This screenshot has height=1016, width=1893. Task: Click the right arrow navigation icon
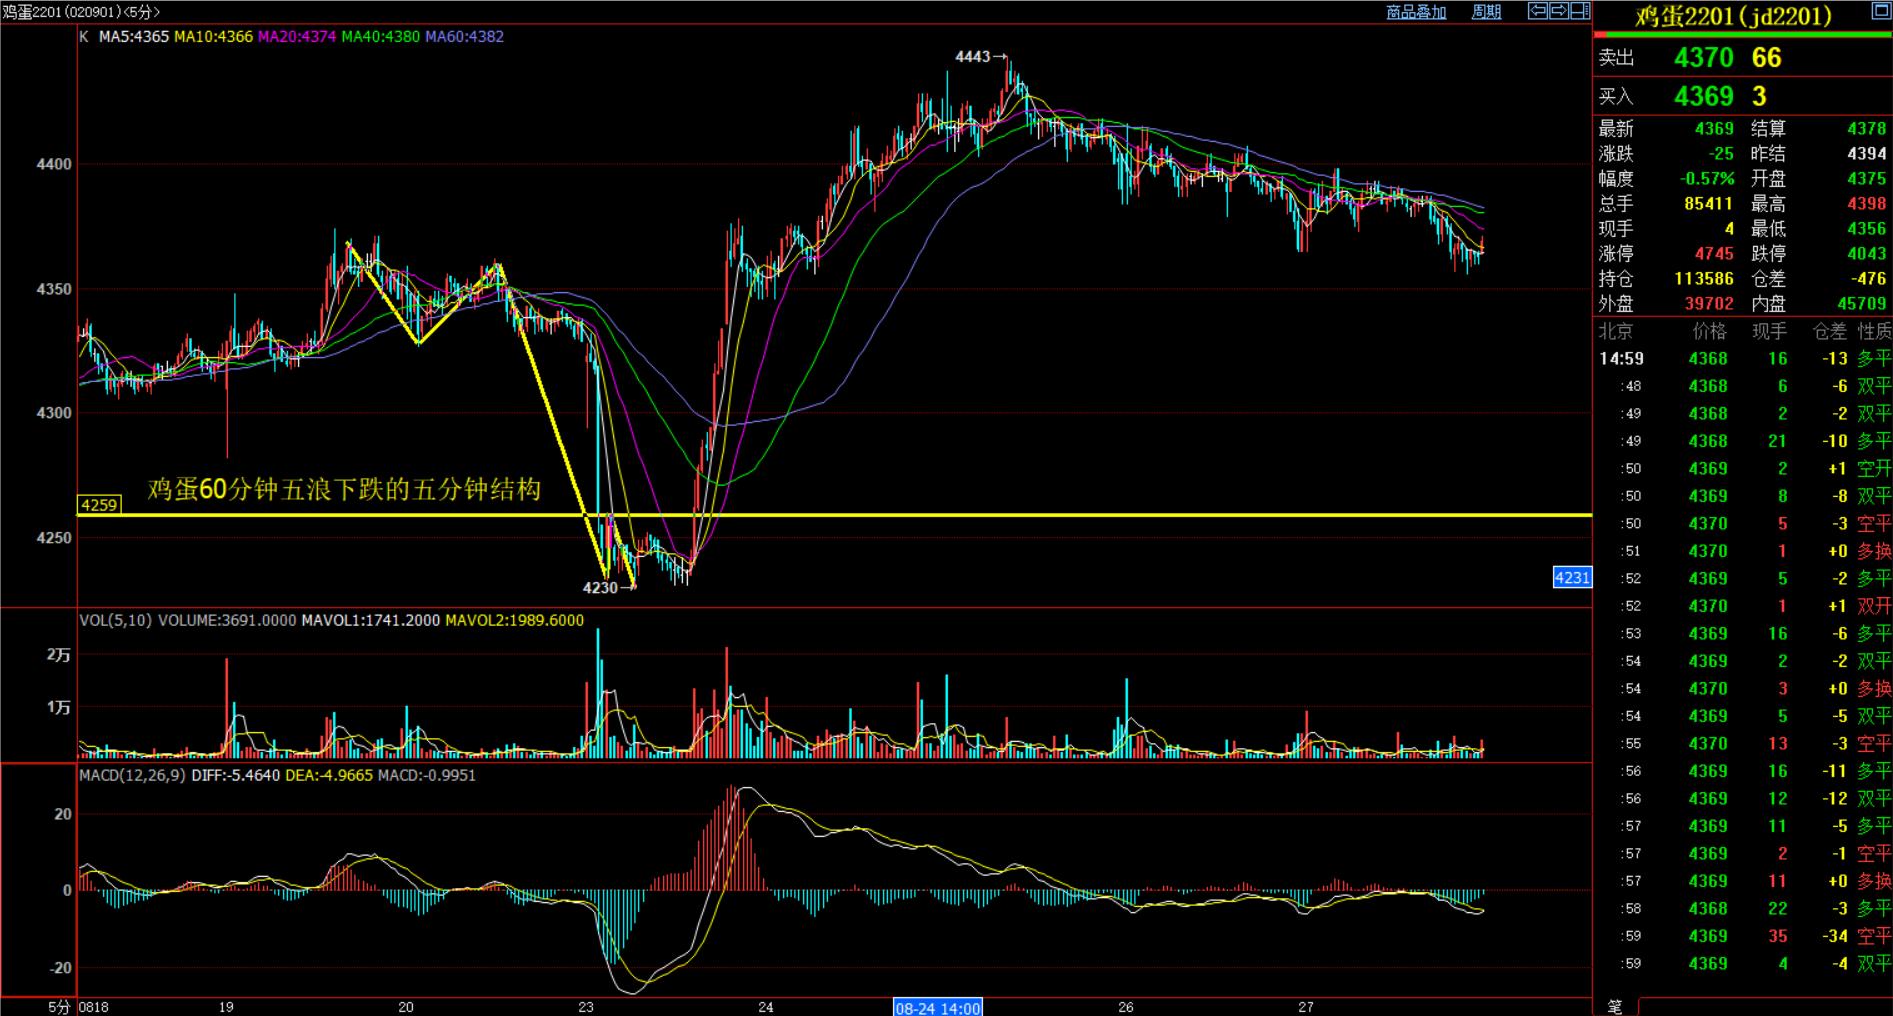tap(1558, 11)
